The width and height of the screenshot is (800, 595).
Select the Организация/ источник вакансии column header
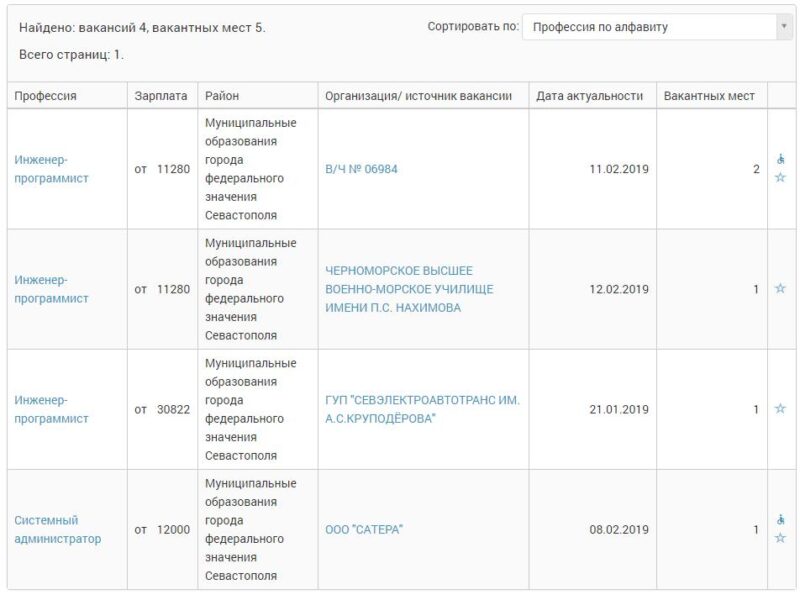[418, 96]
